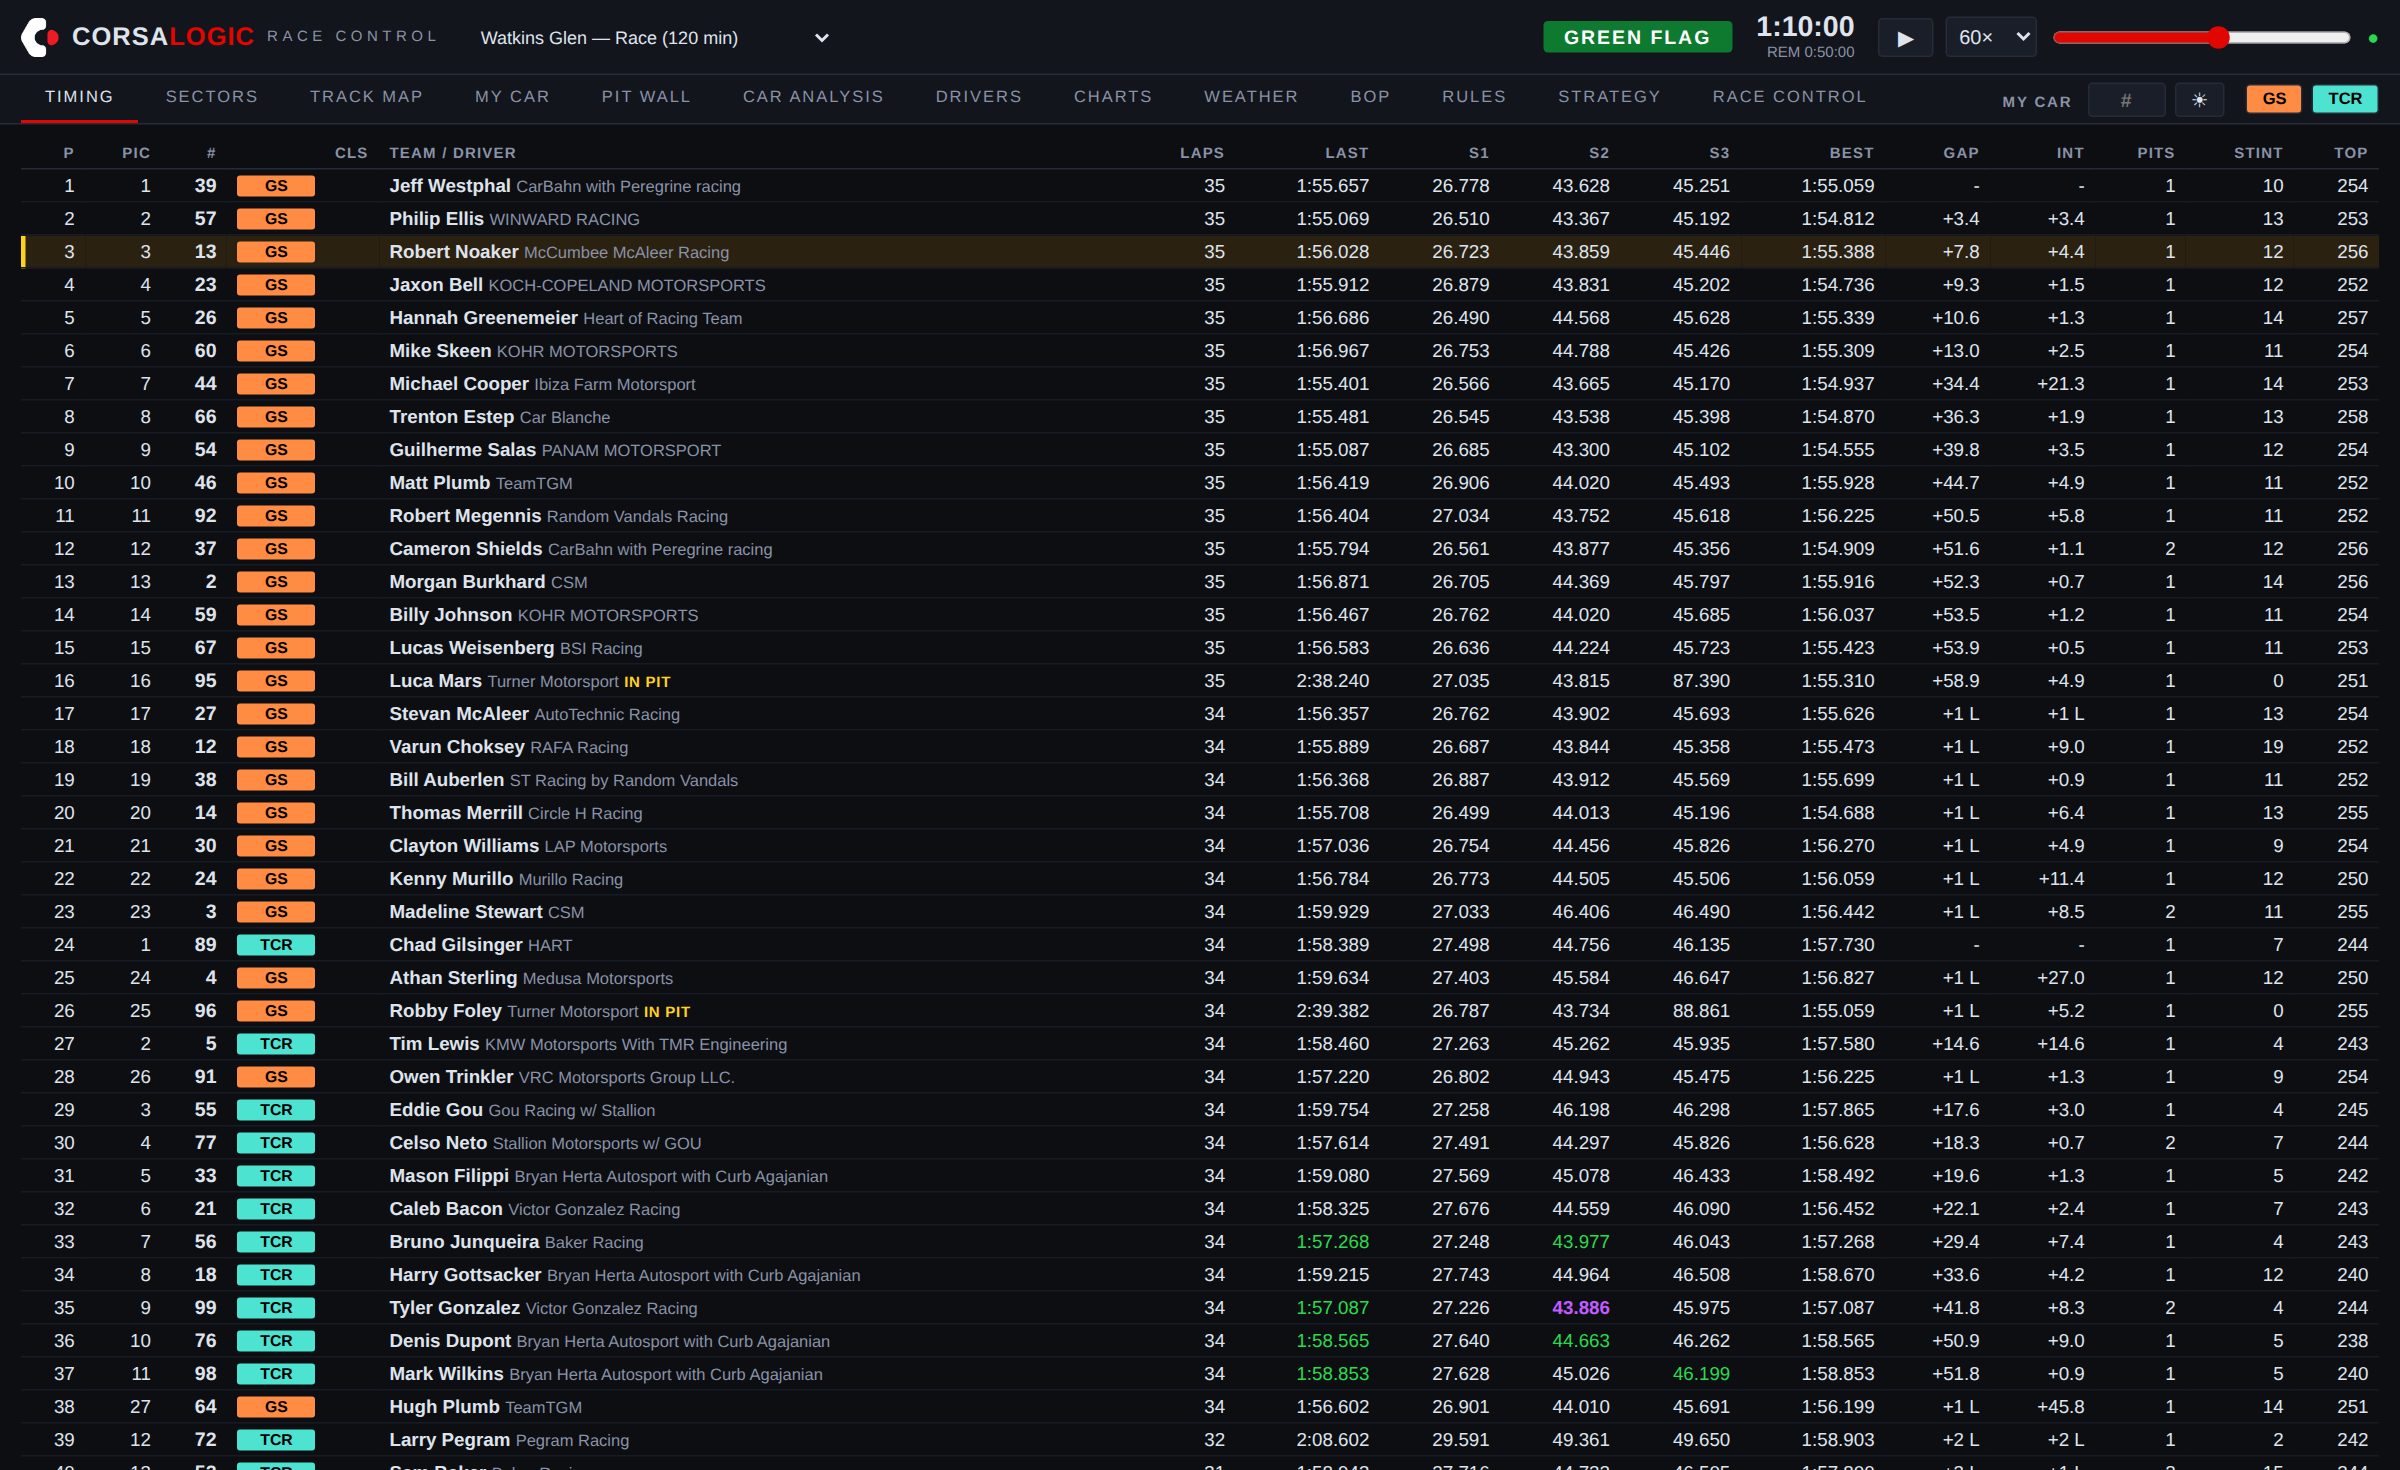Click the TCR badge on Celso Neto's row
The height and width of the screenshot is (1470, 2400).
(x=276, y=1143)
